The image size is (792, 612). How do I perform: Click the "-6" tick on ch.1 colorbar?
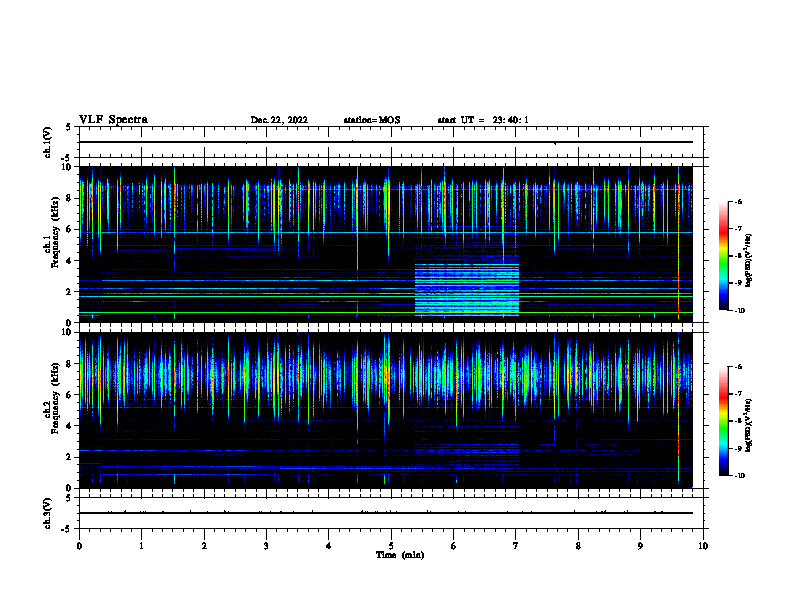coord(738,202)
